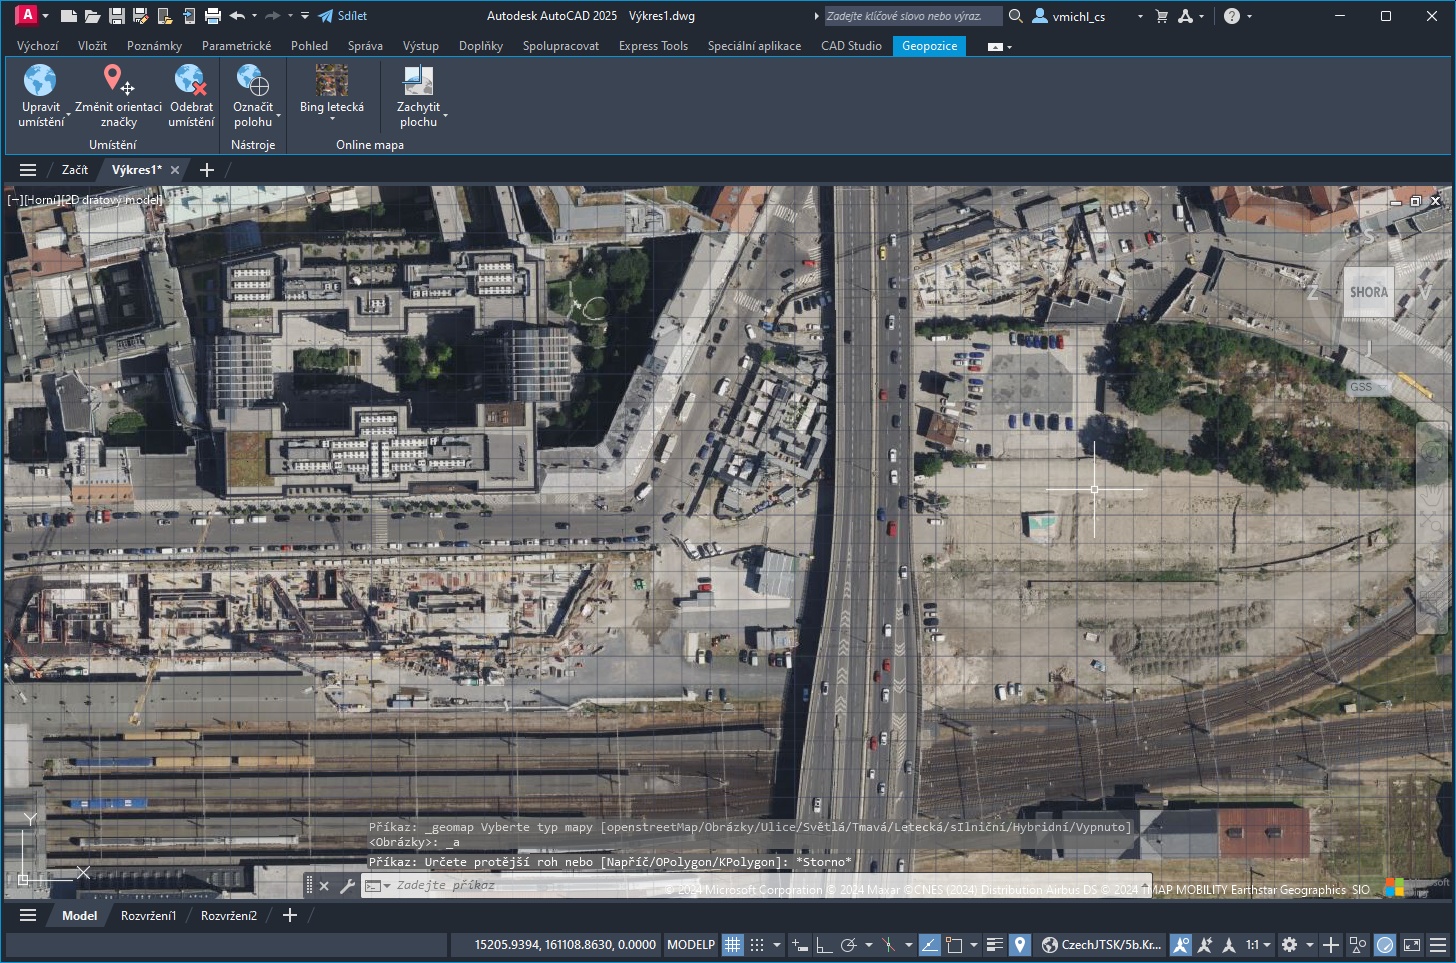Open from web and mobile icon
Screen dimensions: 1456x963
pyautogui.click(x=164, y=16)
